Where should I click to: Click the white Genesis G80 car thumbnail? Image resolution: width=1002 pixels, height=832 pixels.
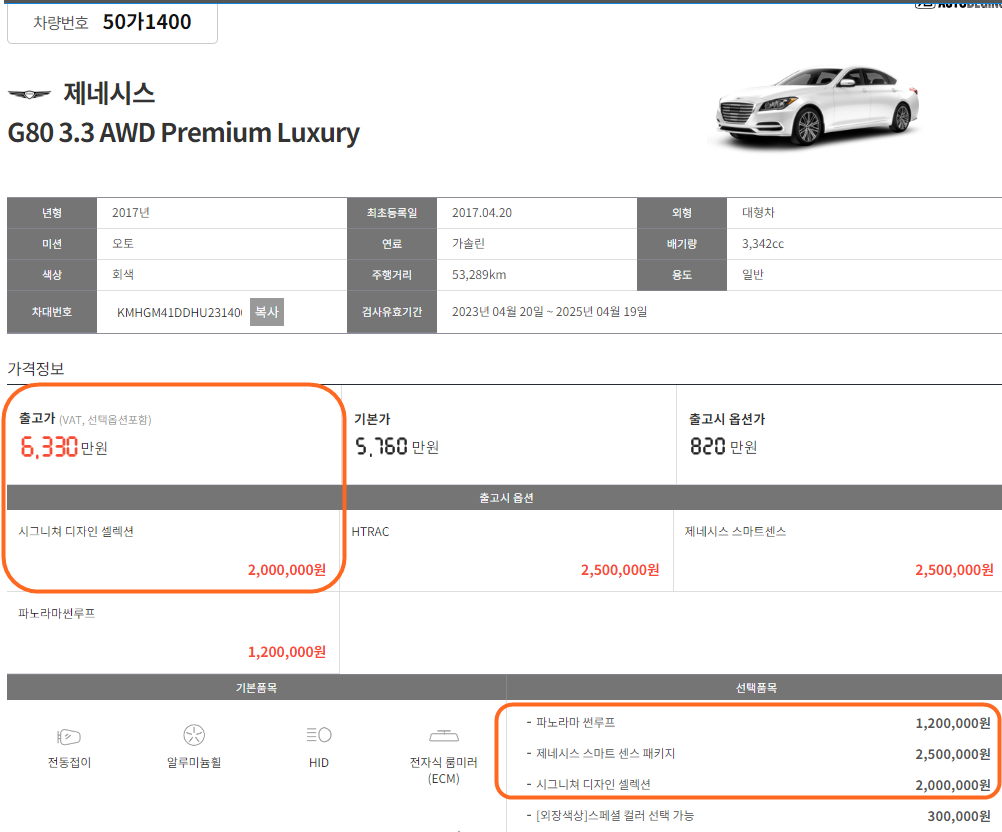[818, 106]
